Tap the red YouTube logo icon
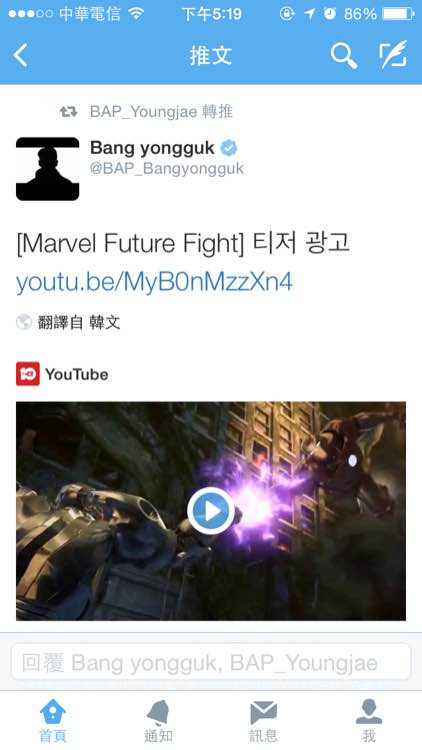 pos(28,374)
